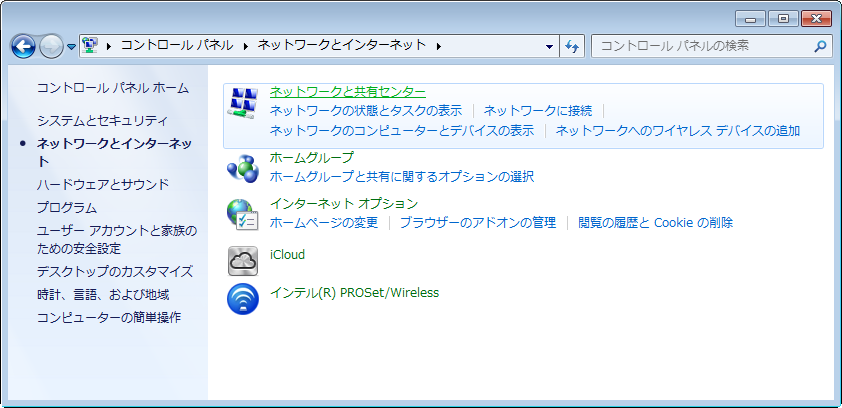Open ハードウェアとサウンド category
This screenshot has width=842, height=408.
pos(103,185)
